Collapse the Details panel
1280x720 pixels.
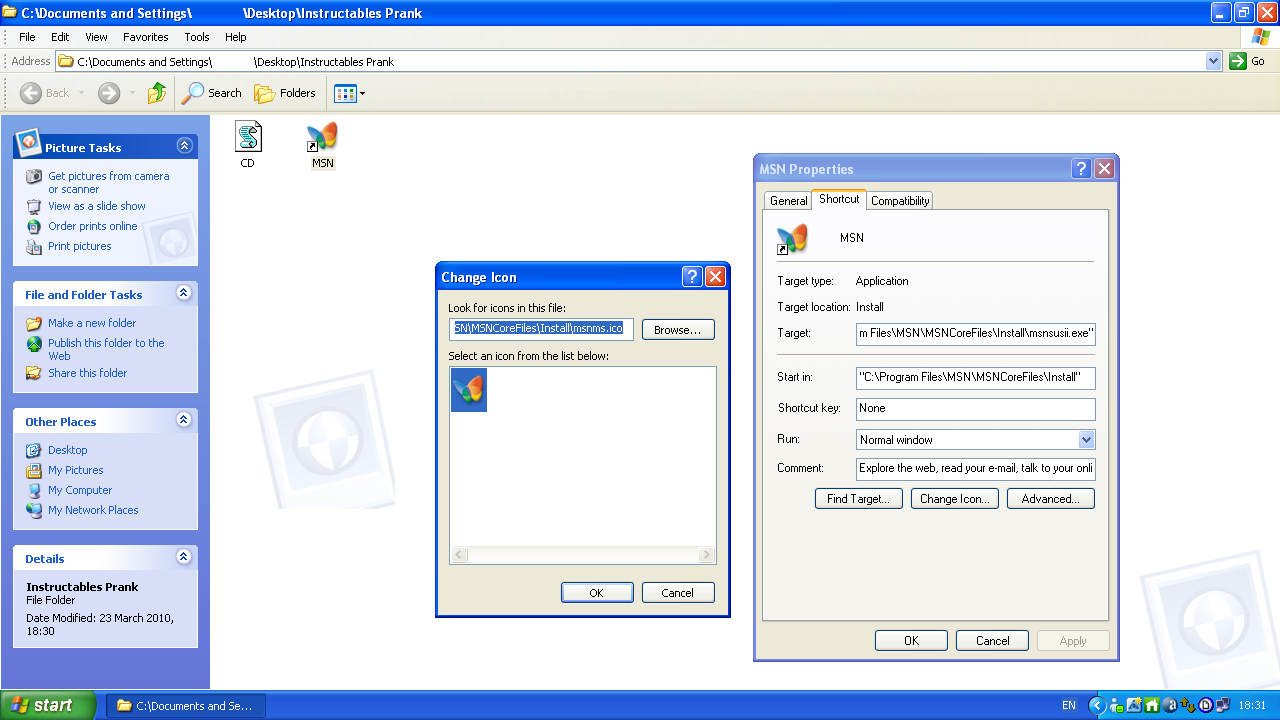pyautogui.click(x=184, y=557)
